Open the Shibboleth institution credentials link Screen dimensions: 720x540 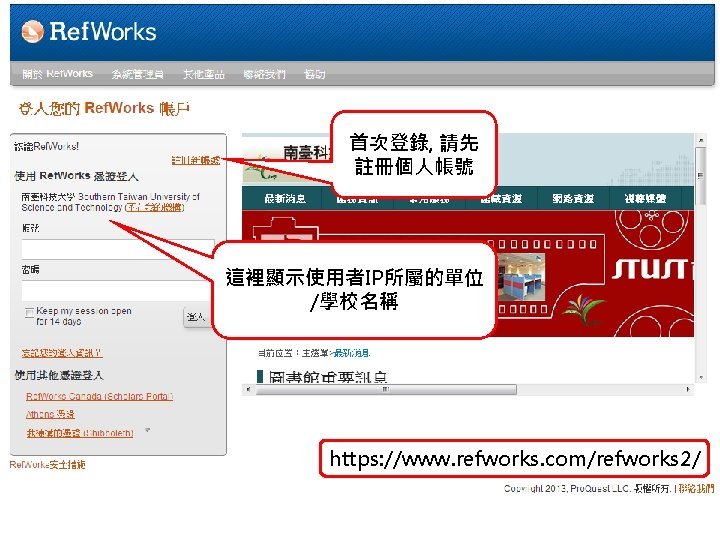80,433
